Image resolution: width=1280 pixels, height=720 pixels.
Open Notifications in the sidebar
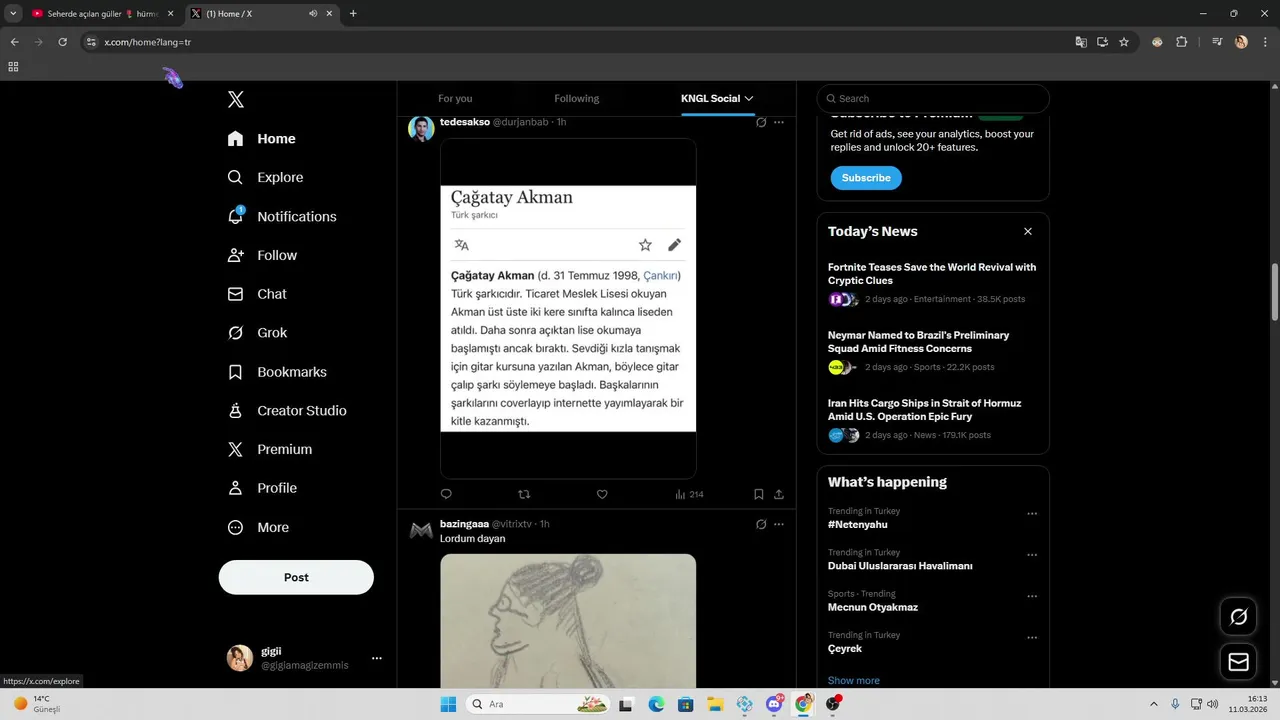pos(282,216)
